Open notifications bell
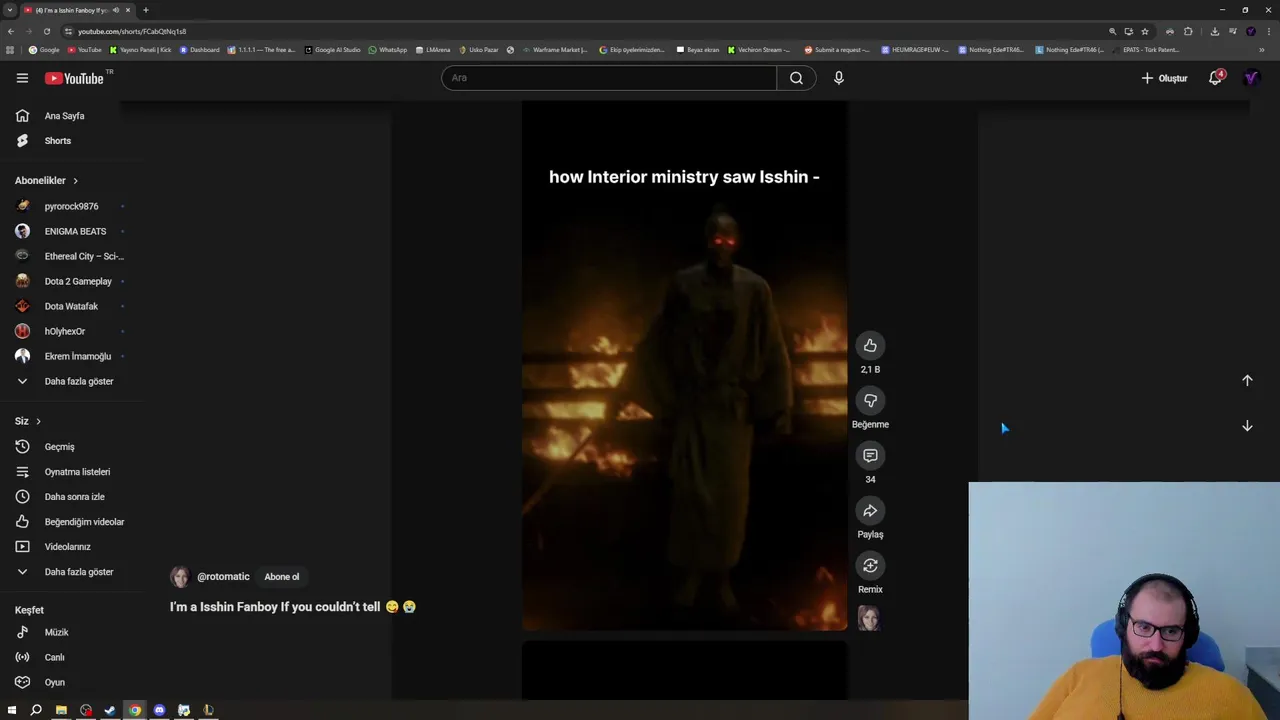The width and height of the screenshot is (1280, 720). click(x=1216, y=78)
